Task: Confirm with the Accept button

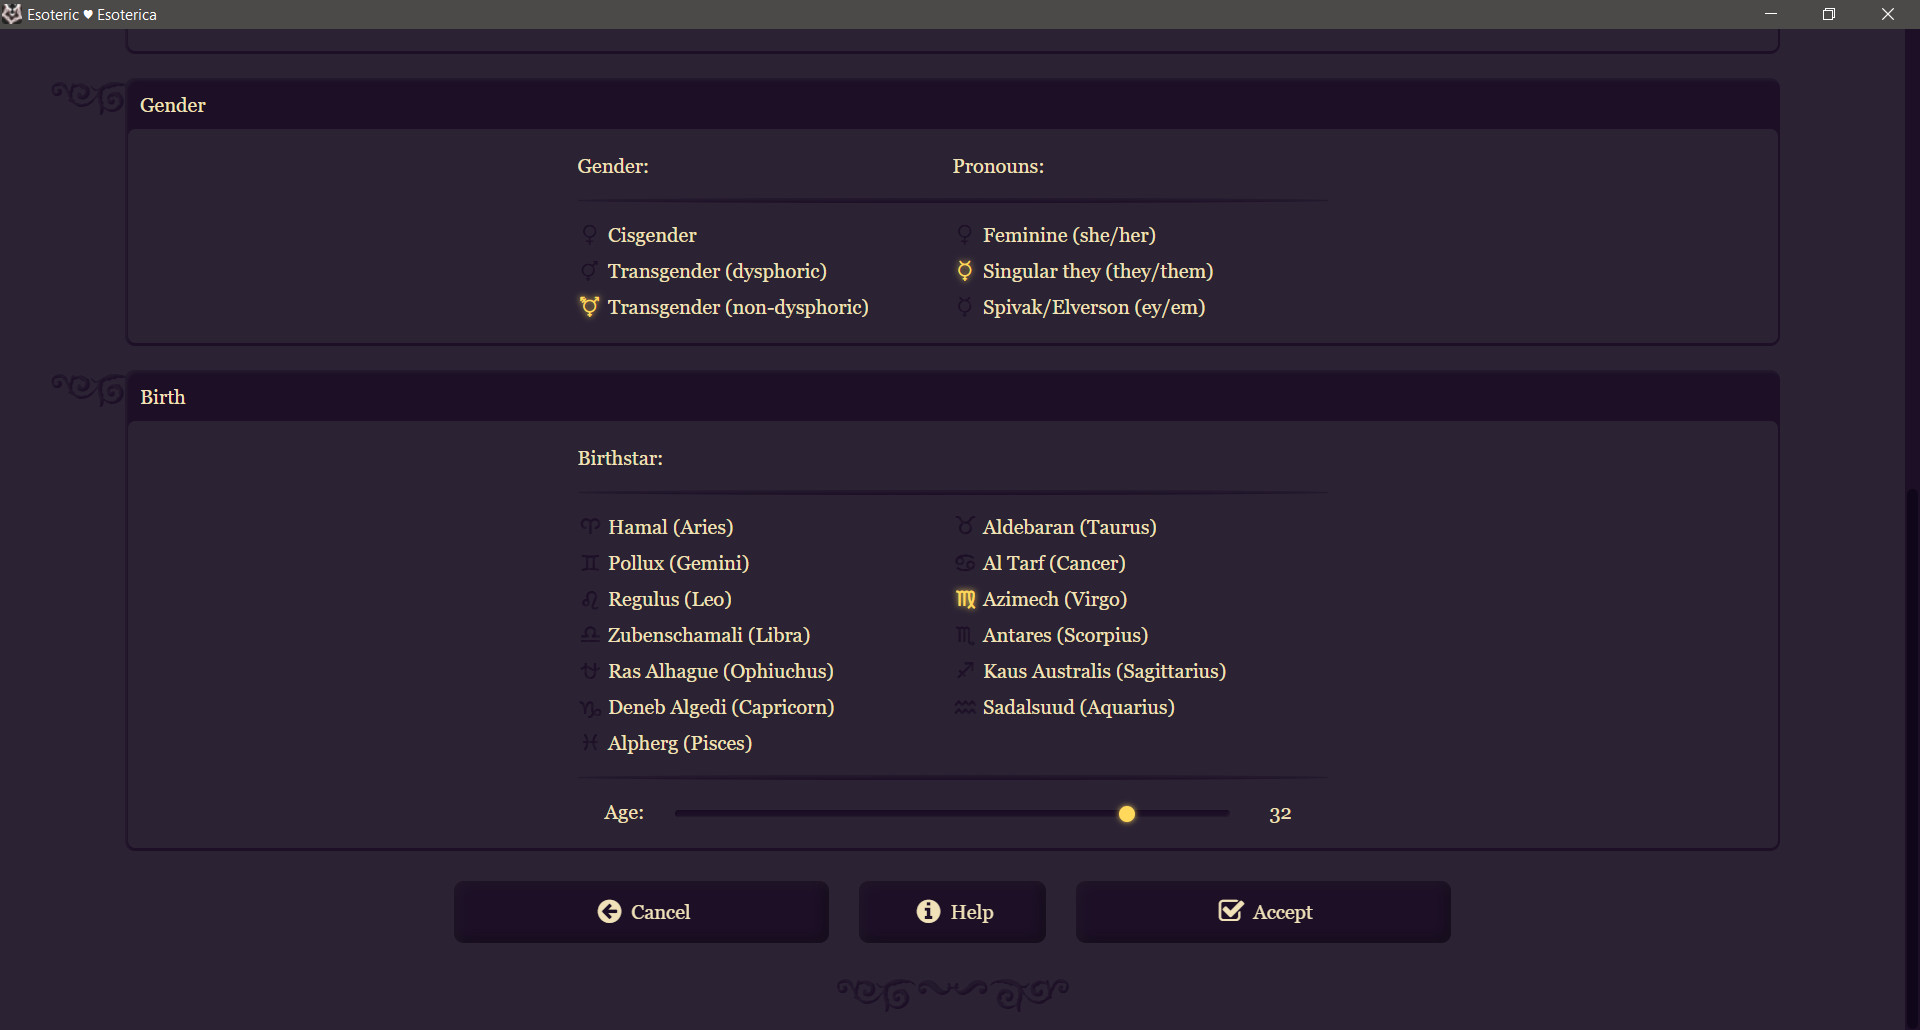Action: tap(1263, 911)
